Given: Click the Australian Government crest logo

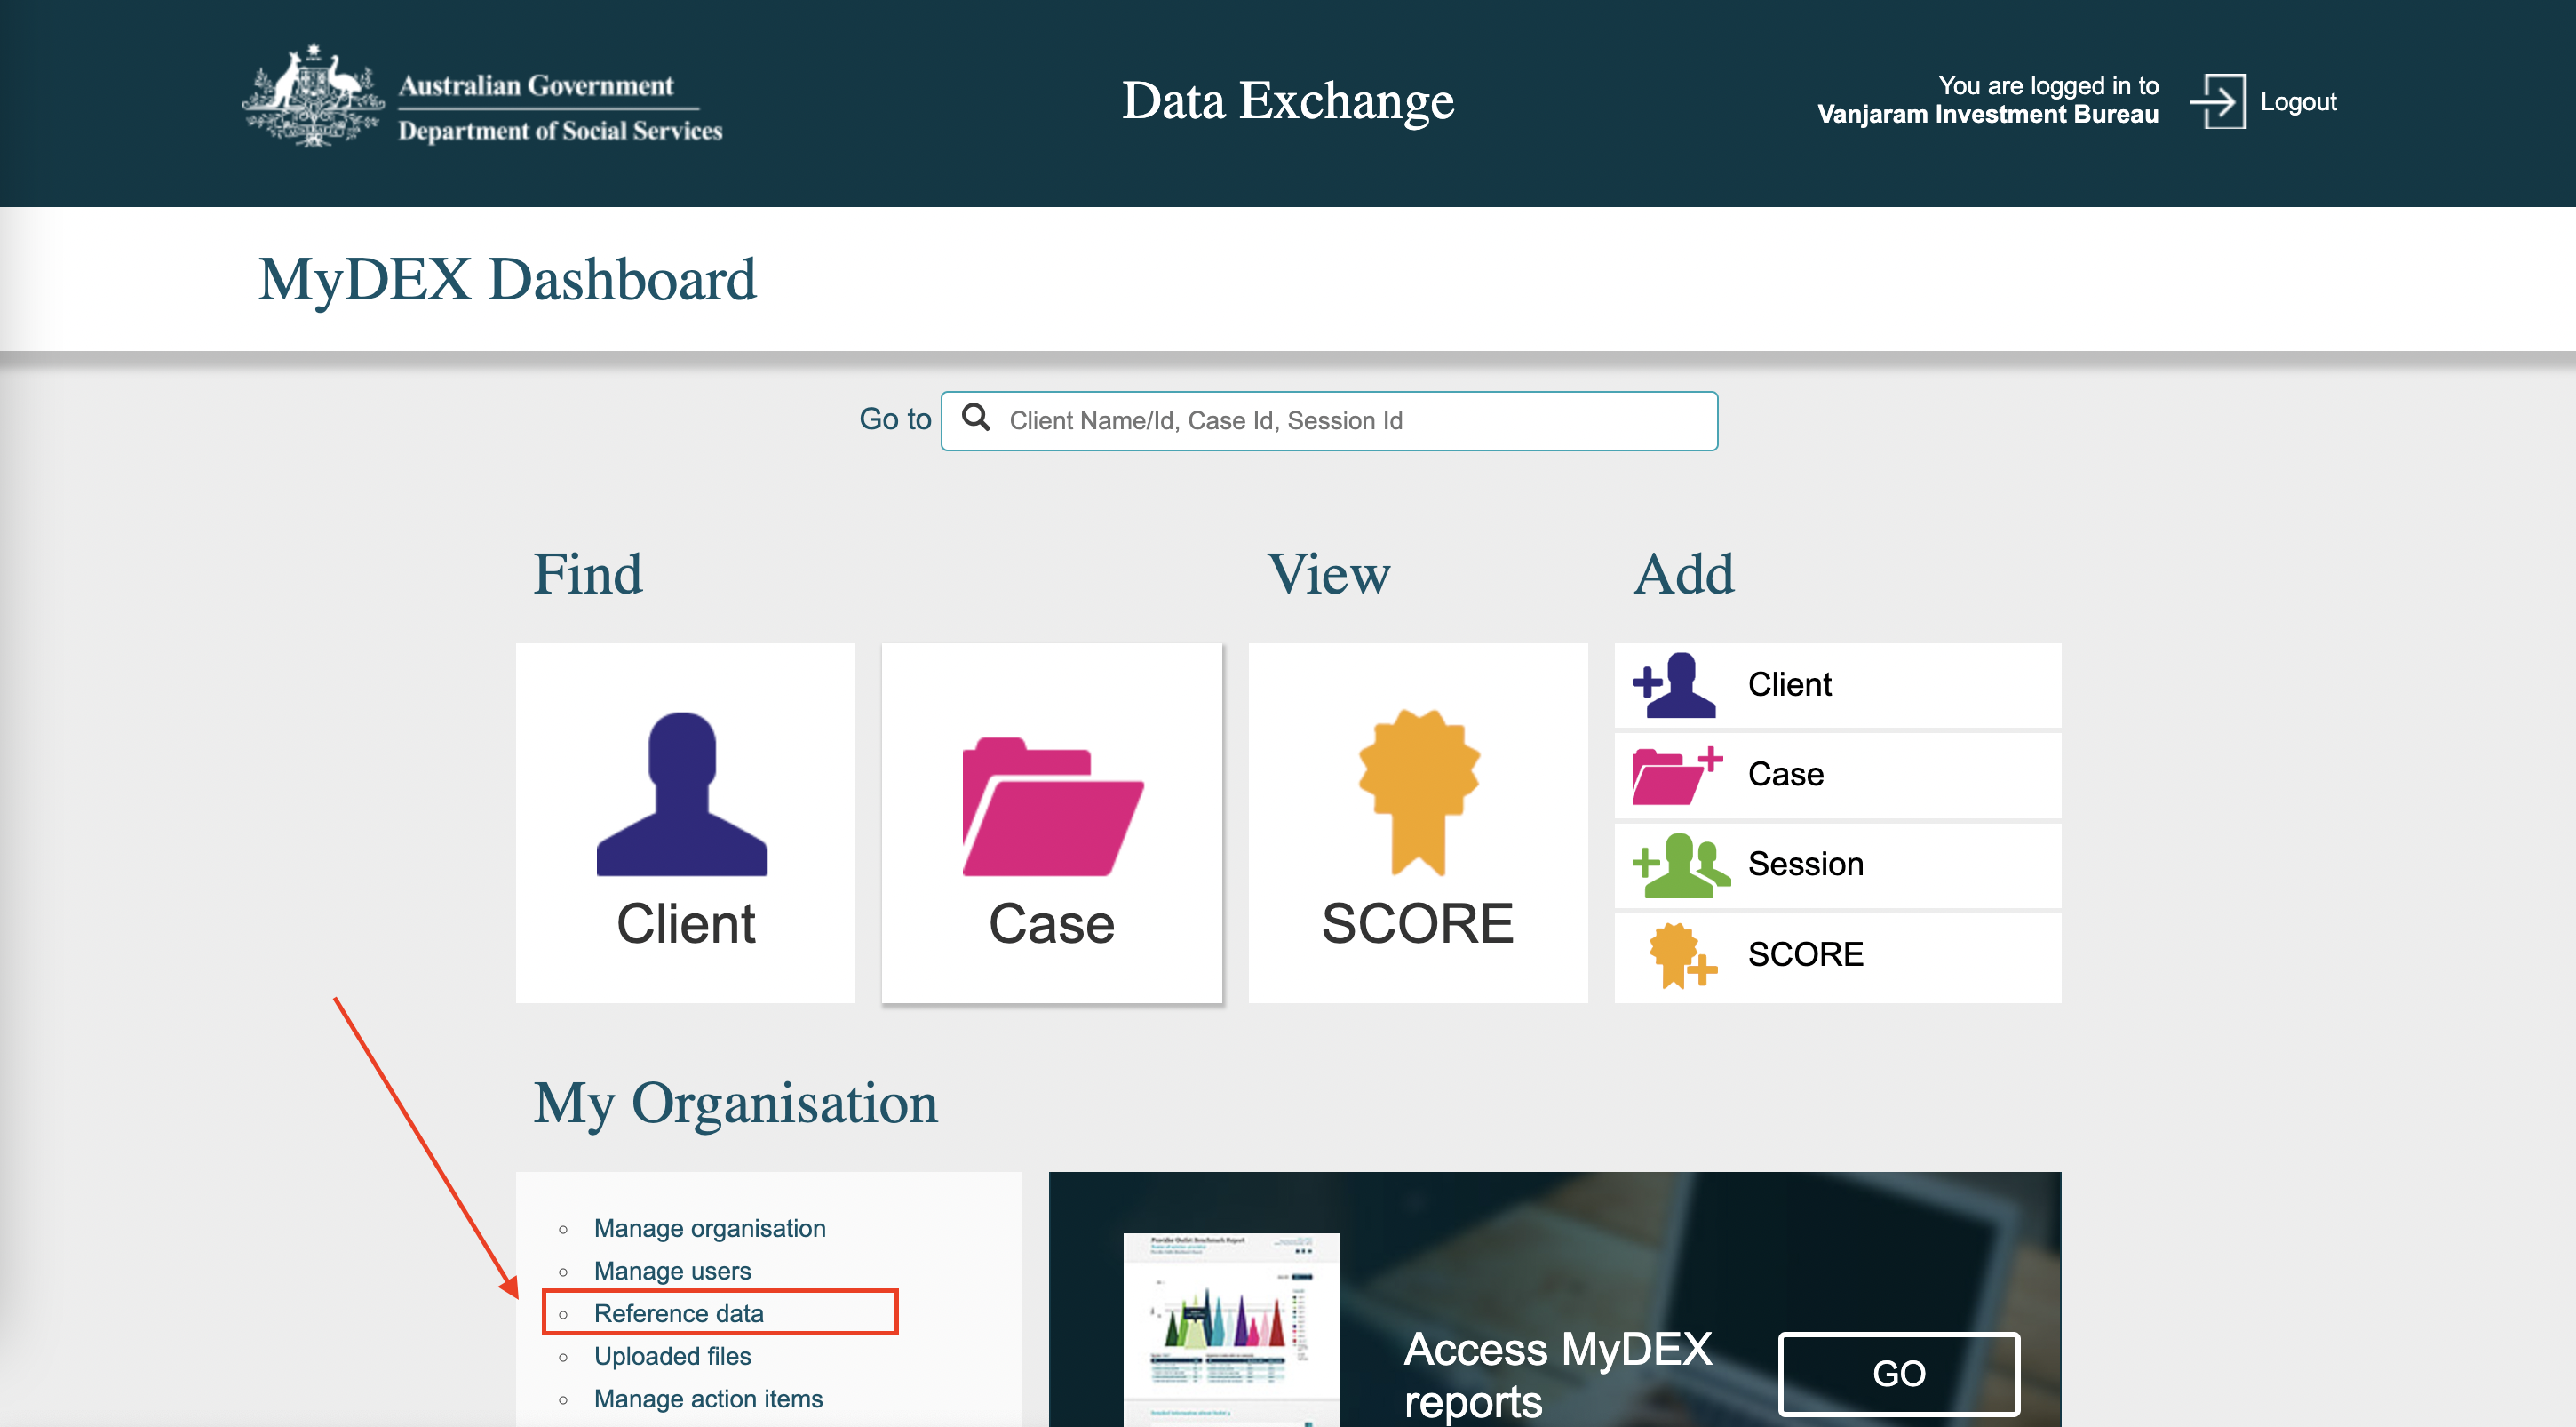Looking at the screenshot, I should pyautogui.click(x=313, y=98).
